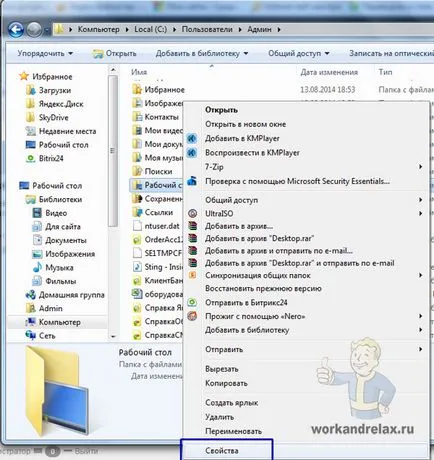The height and width of the screenshot is (460, 434).
Task: Click the Домашняя группа icon
Action: pyautogui.click(x=31, y=295)
